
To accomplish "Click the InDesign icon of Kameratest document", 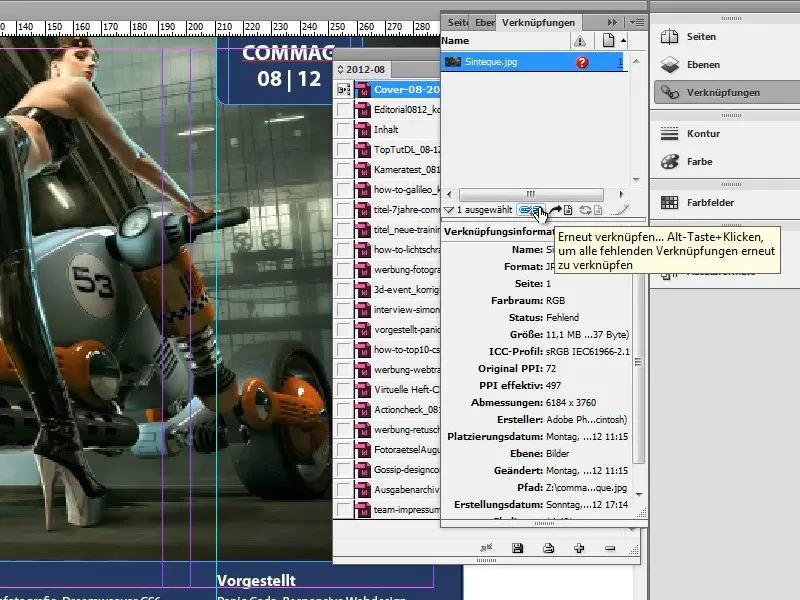I will (x=363, y=170).
